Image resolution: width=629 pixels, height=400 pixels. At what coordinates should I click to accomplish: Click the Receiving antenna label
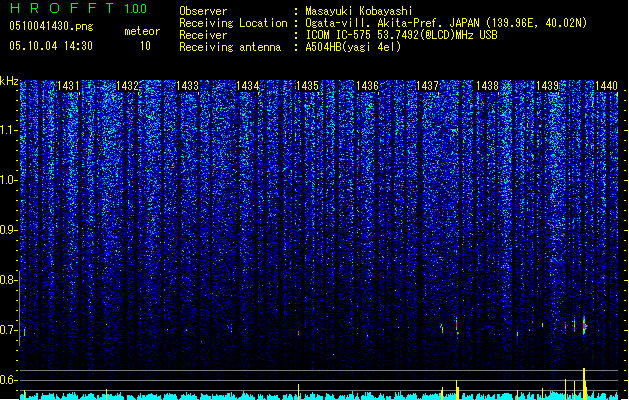pyautogui.click(x=230, y=47)
